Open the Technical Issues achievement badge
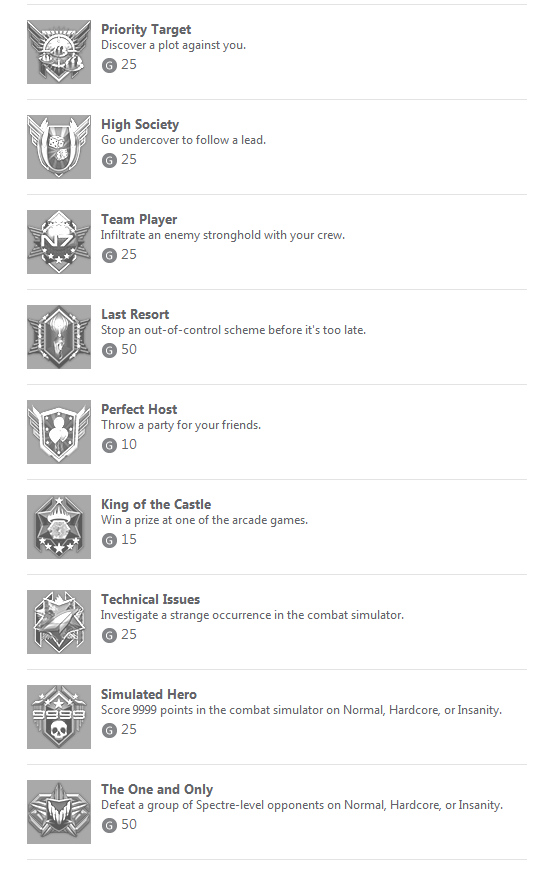 (x=59, y=622)
